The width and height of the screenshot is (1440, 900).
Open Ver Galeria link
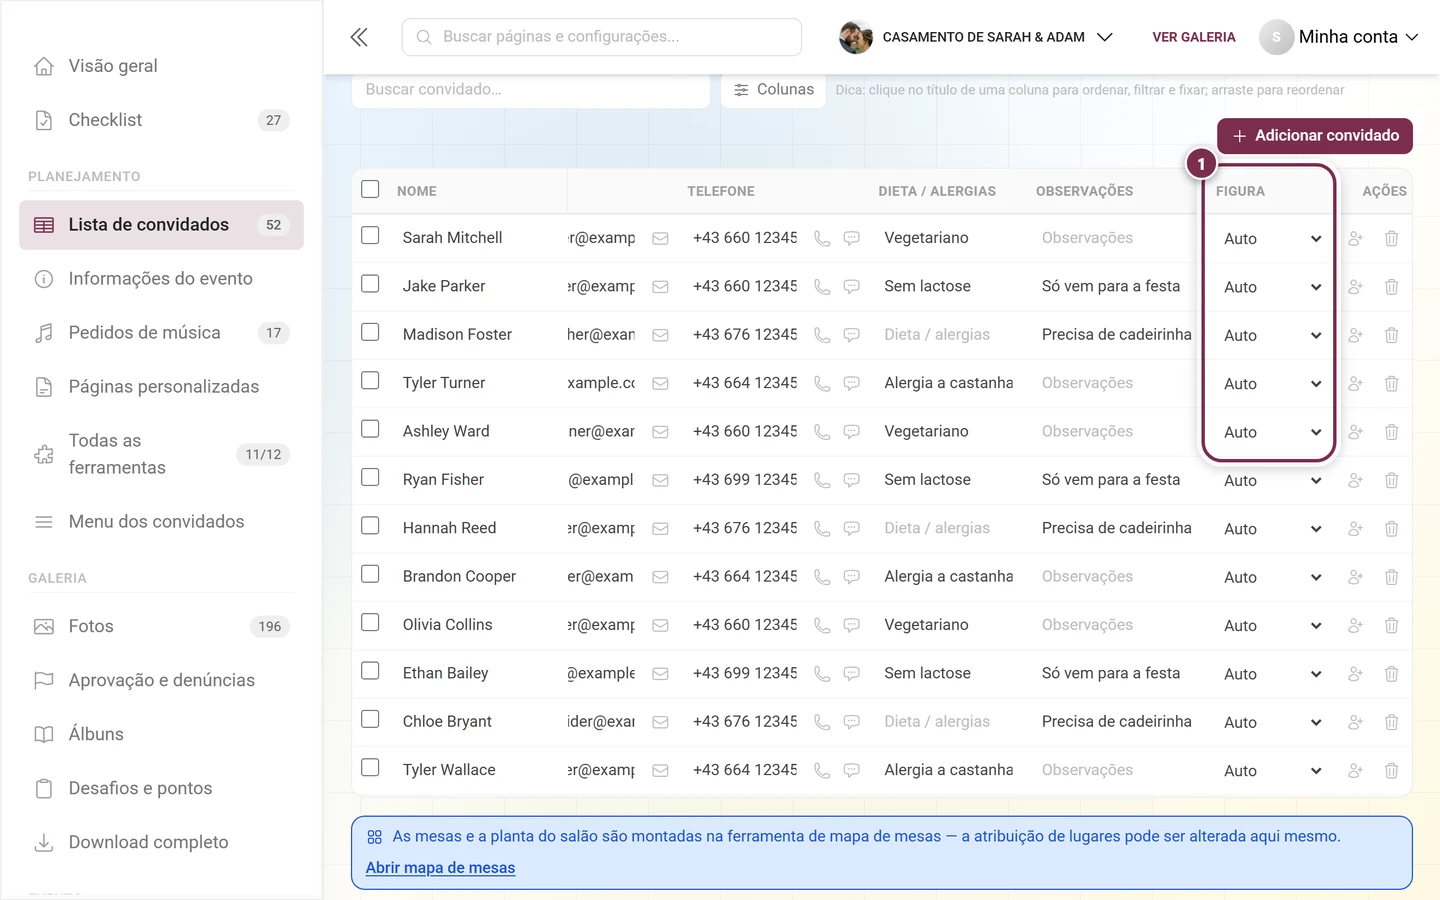point(1194,37)
